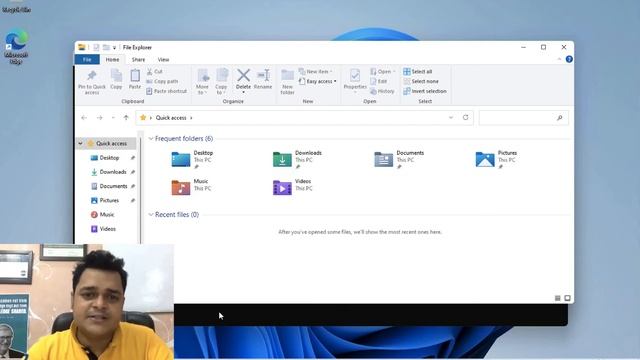Viewport: 640px width, 360px height.
Task: Open the Help question mark icon
Action: (569, 60)
